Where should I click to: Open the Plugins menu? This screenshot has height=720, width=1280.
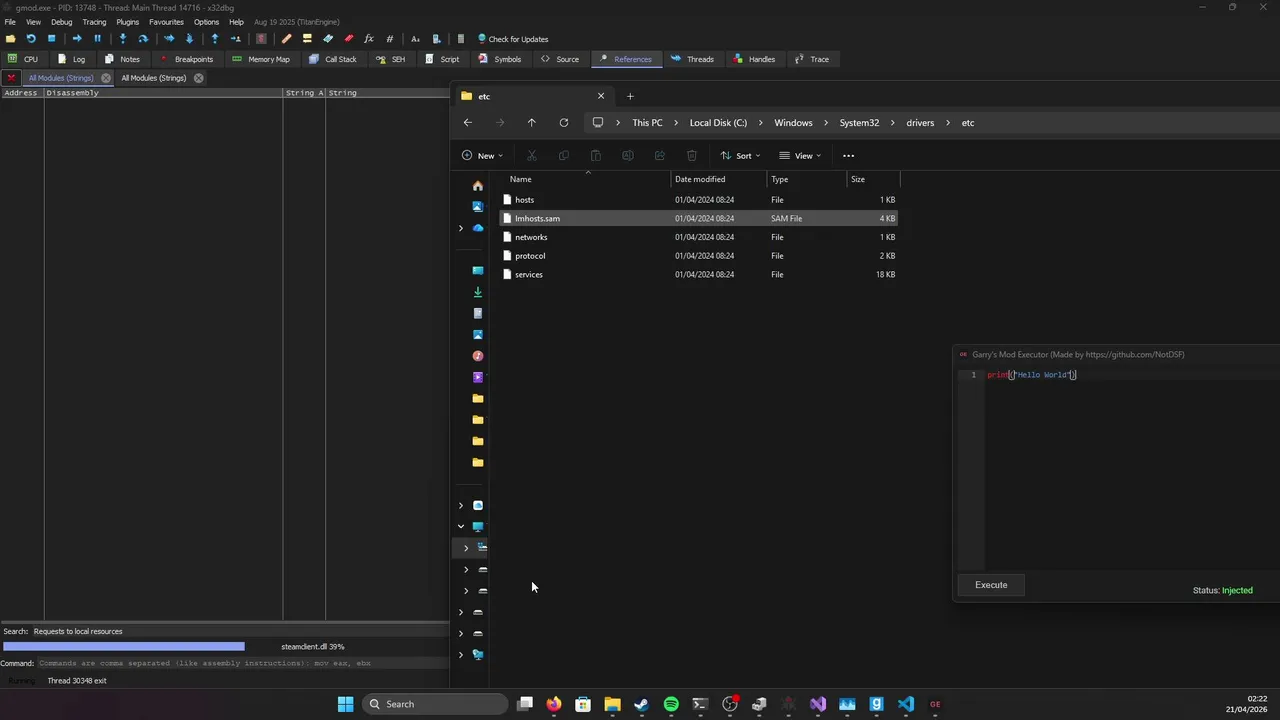coord(128,22)
